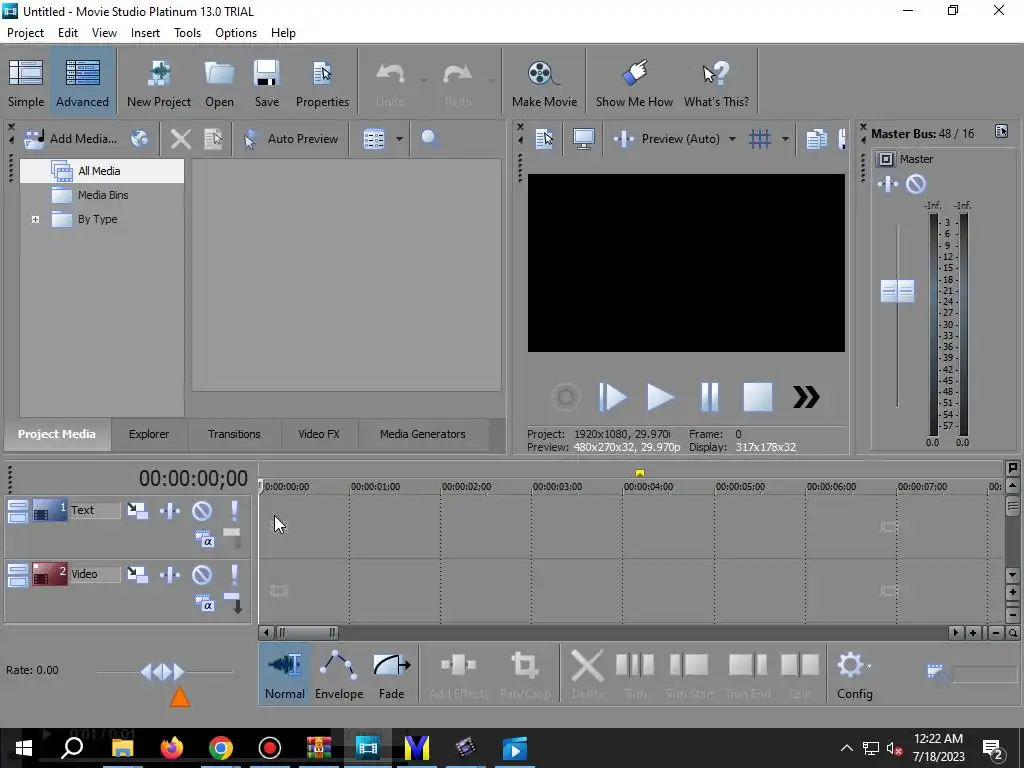Search the media bins

coord(429,138)
